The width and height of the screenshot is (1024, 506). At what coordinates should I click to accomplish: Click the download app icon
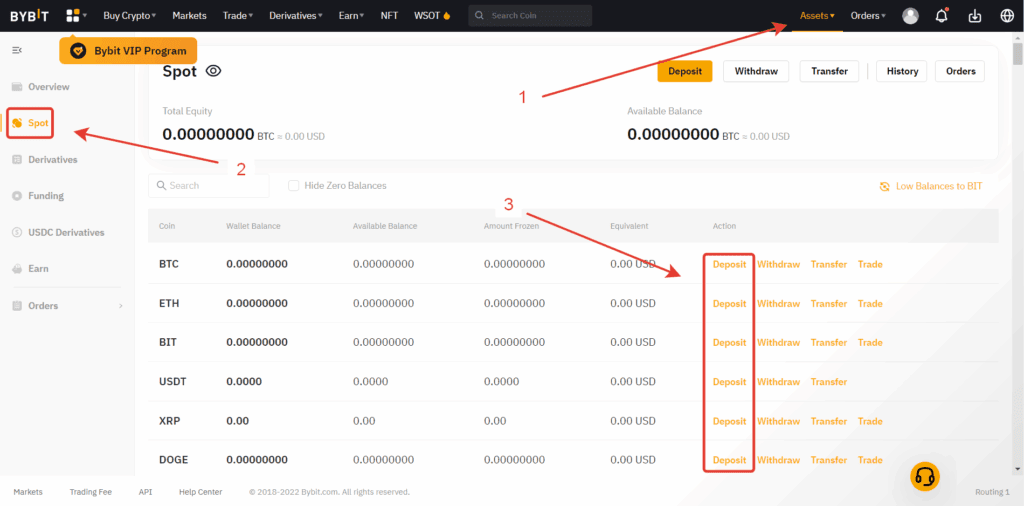click(x=975, y=16)
